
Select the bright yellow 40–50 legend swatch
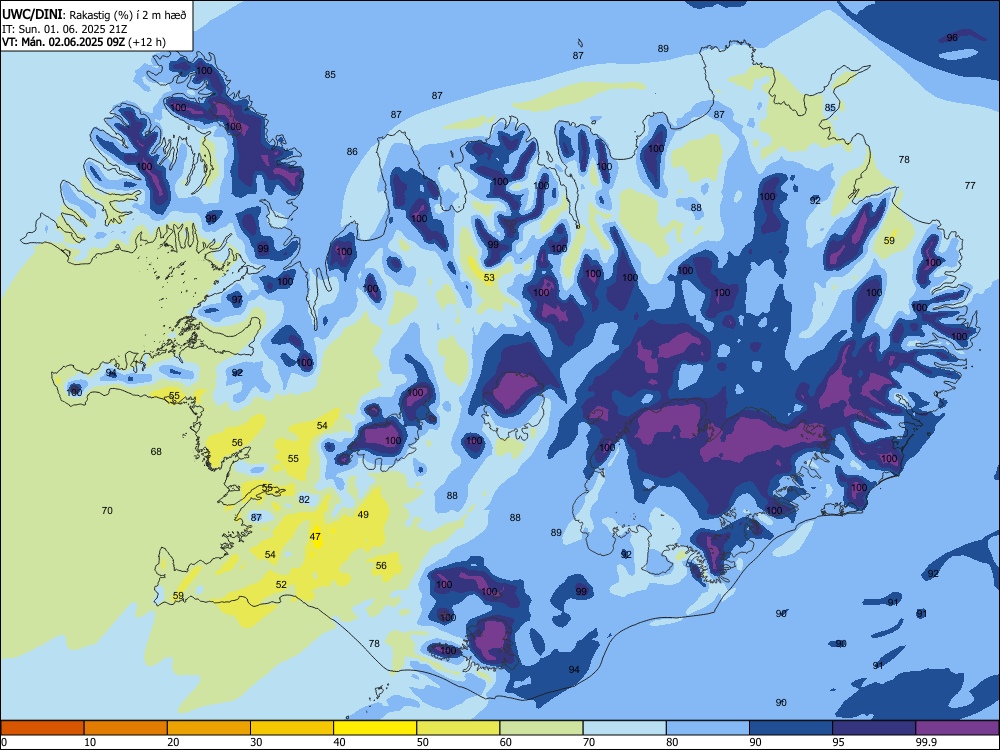point(375,728)
